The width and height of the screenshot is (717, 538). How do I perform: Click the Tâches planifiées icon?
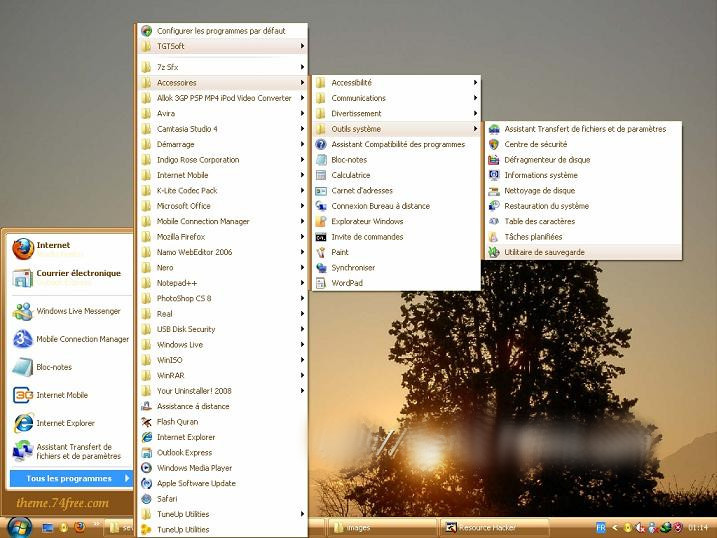[493, 237]
